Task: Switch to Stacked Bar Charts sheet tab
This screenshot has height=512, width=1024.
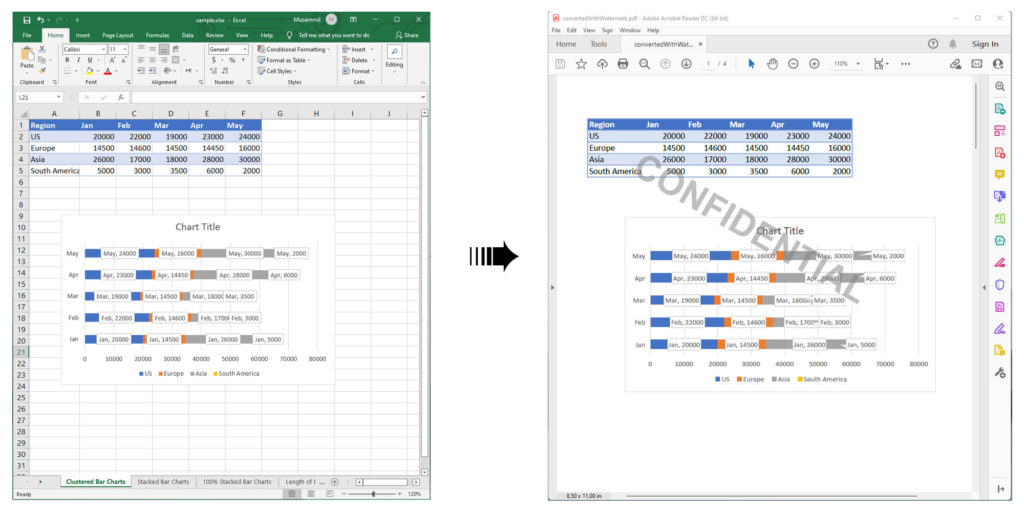Action: point(163,482)
